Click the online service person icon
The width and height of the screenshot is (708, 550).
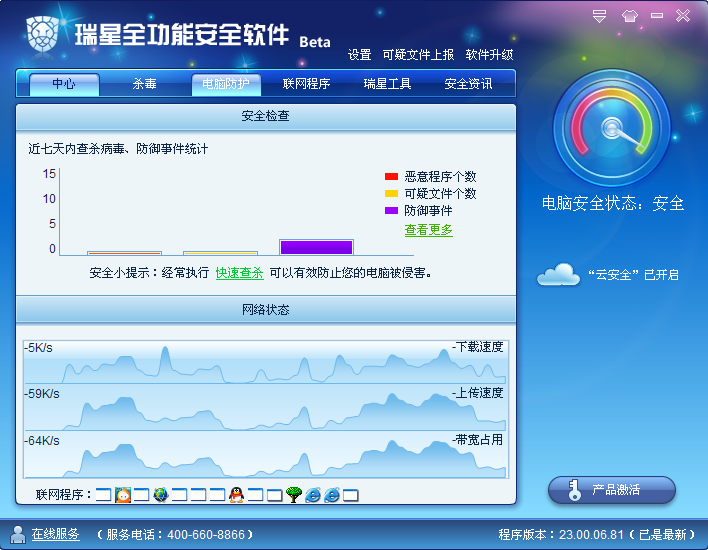[18, 535]
